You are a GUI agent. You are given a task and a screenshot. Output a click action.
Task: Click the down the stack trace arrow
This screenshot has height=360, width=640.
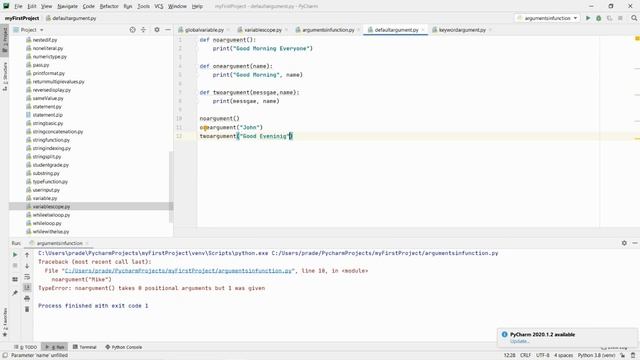[x=27, y=266]
